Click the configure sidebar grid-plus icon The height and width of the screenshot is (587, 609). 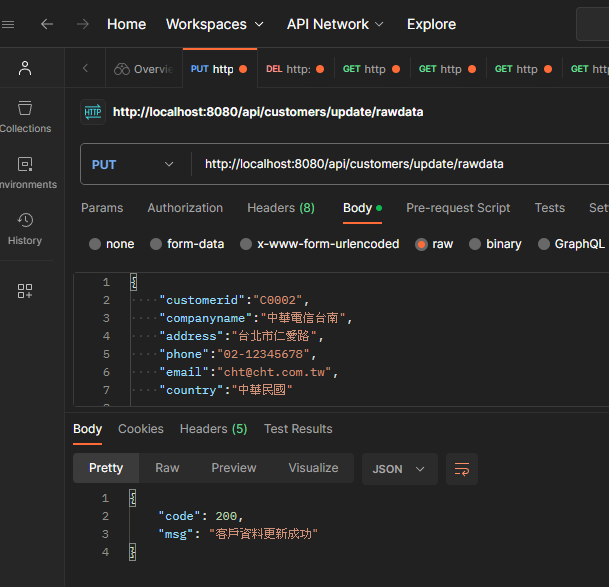[25, 291]
